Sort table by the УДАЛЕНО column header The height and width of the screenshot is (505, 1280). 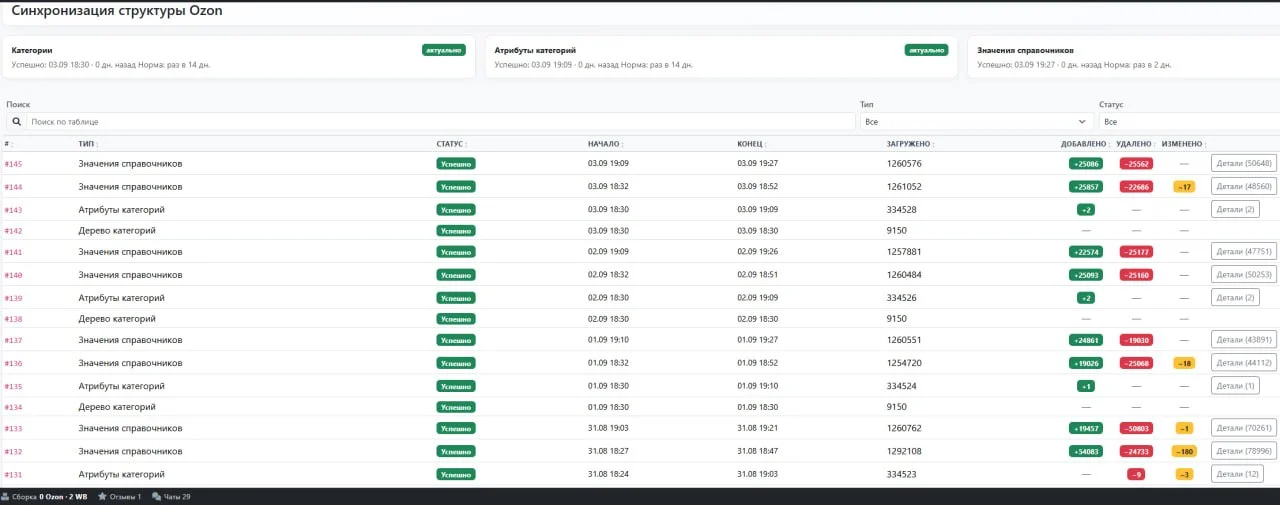[x=1136, y=144]
